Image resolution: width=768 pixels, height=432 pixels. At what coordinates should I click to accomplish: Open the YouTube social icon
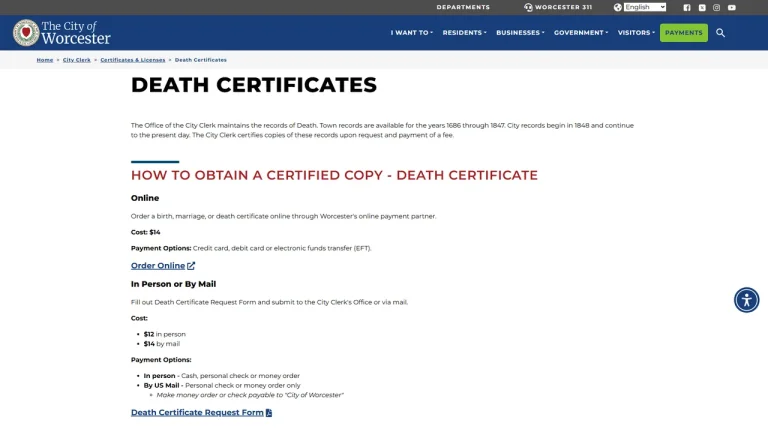click(x=732, y=7)
